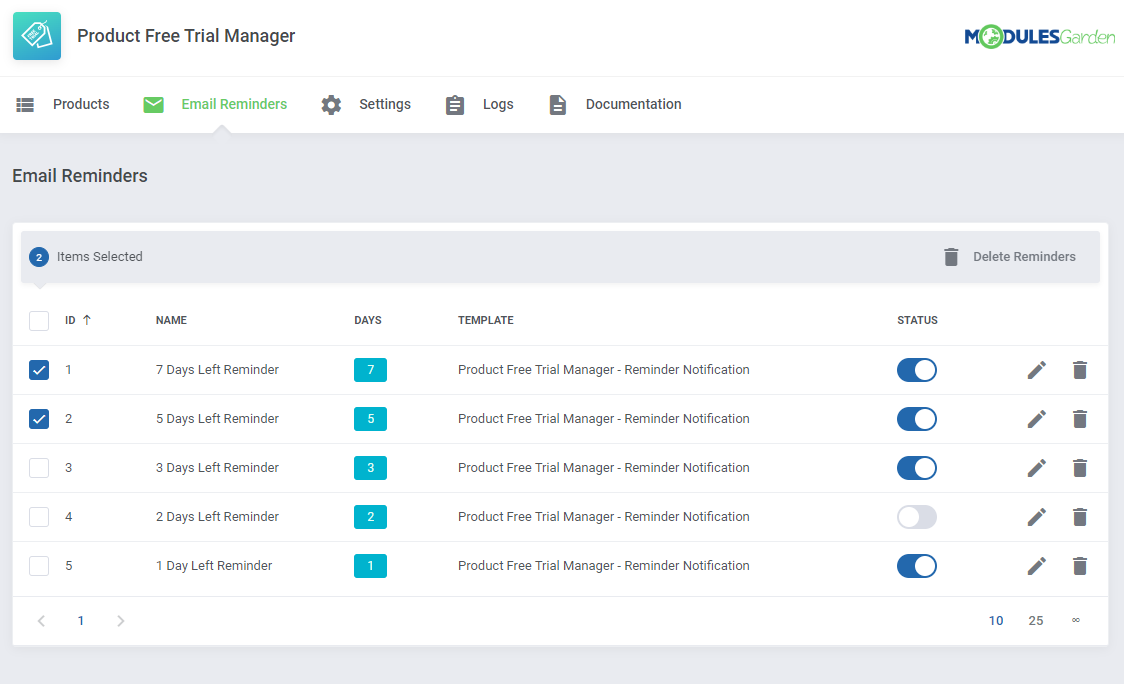Click the Email Reminders page heading
This screenshot has height=684, width=1124.
point(80,176)
